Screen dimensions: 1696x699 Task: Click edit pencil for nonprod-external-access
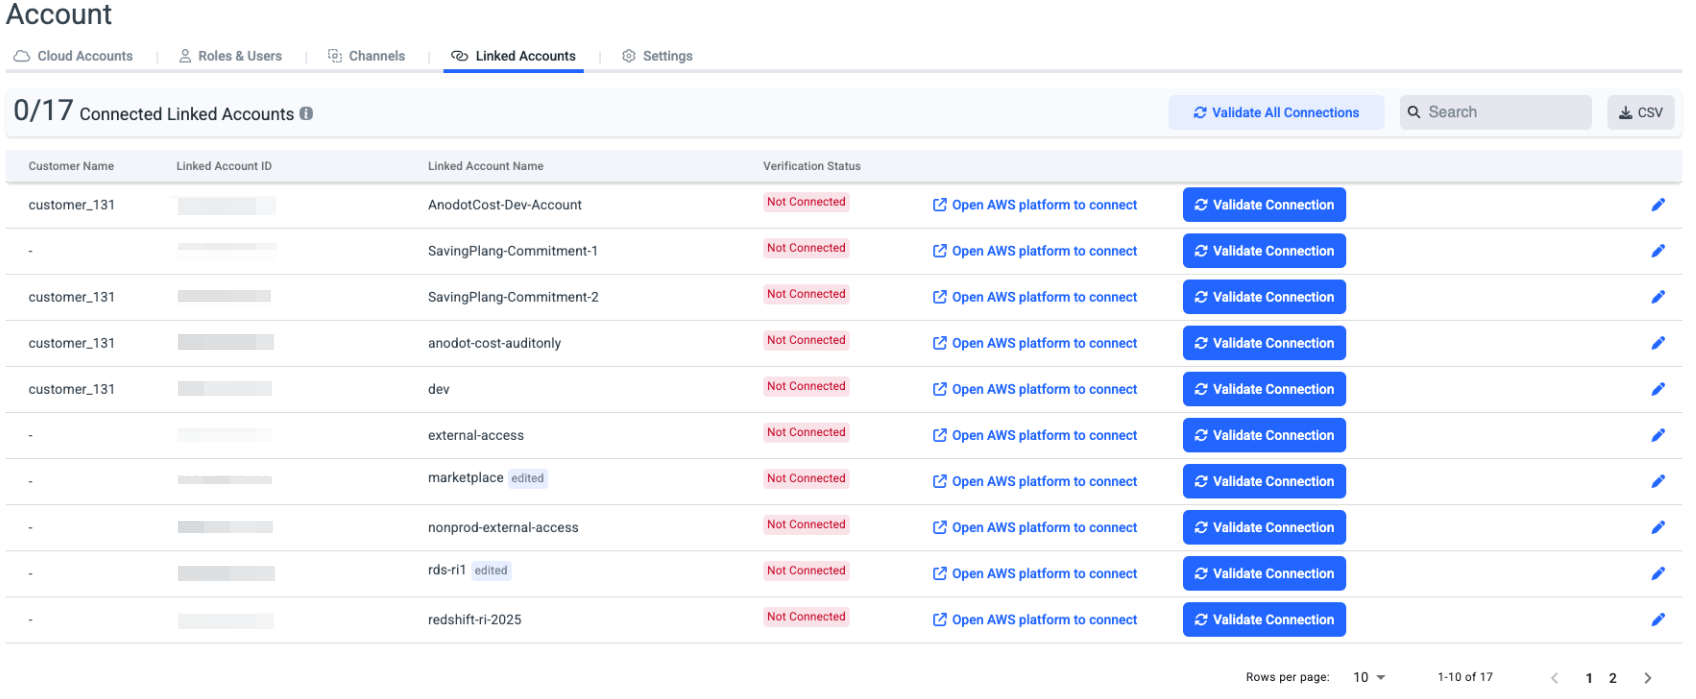pyautogui.click(x=1657, y=527)
